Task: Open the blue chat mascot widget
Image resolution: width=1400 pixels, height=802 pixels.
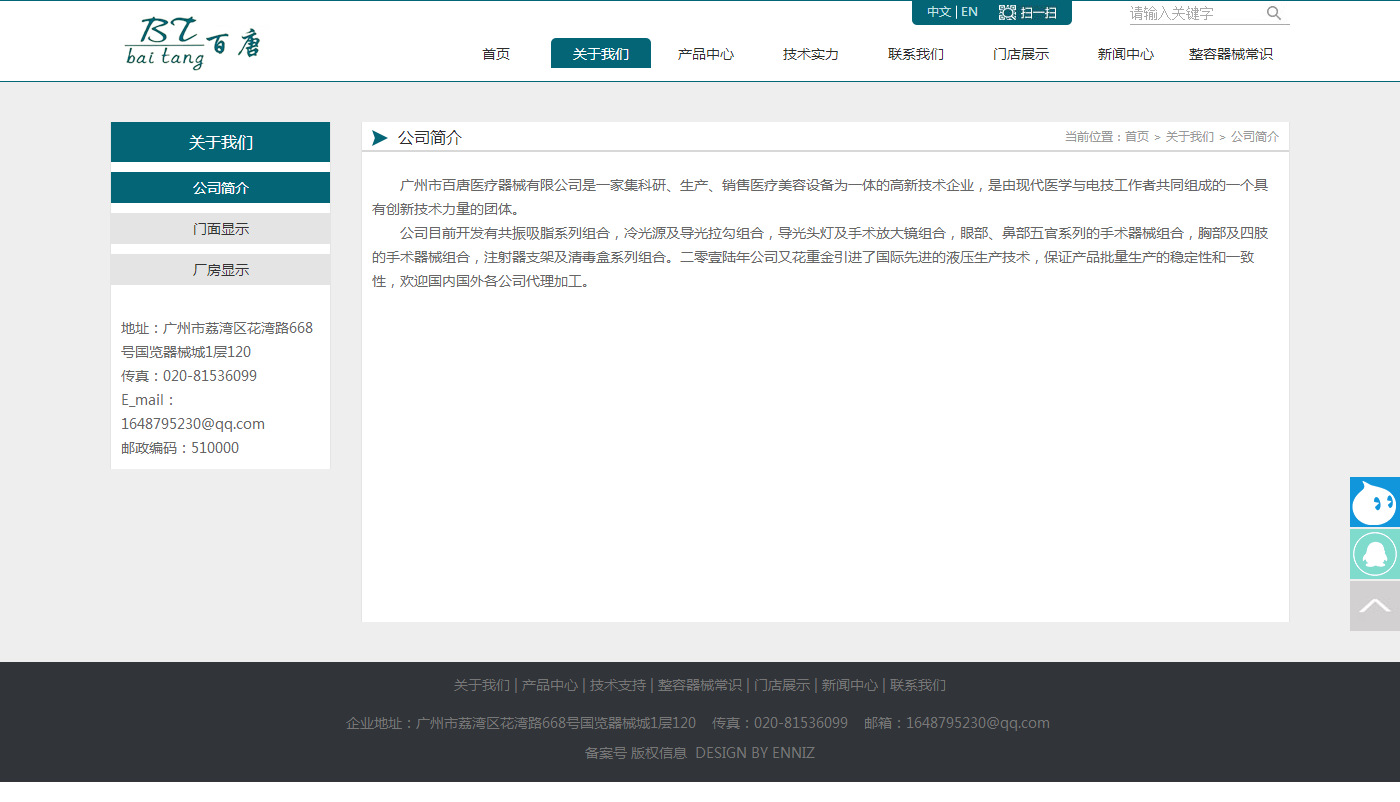Action: click(1374, 502)
